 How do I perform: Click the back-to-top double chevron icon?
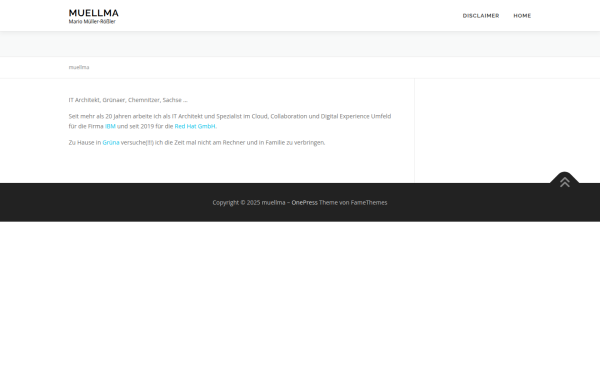(564, 182)
